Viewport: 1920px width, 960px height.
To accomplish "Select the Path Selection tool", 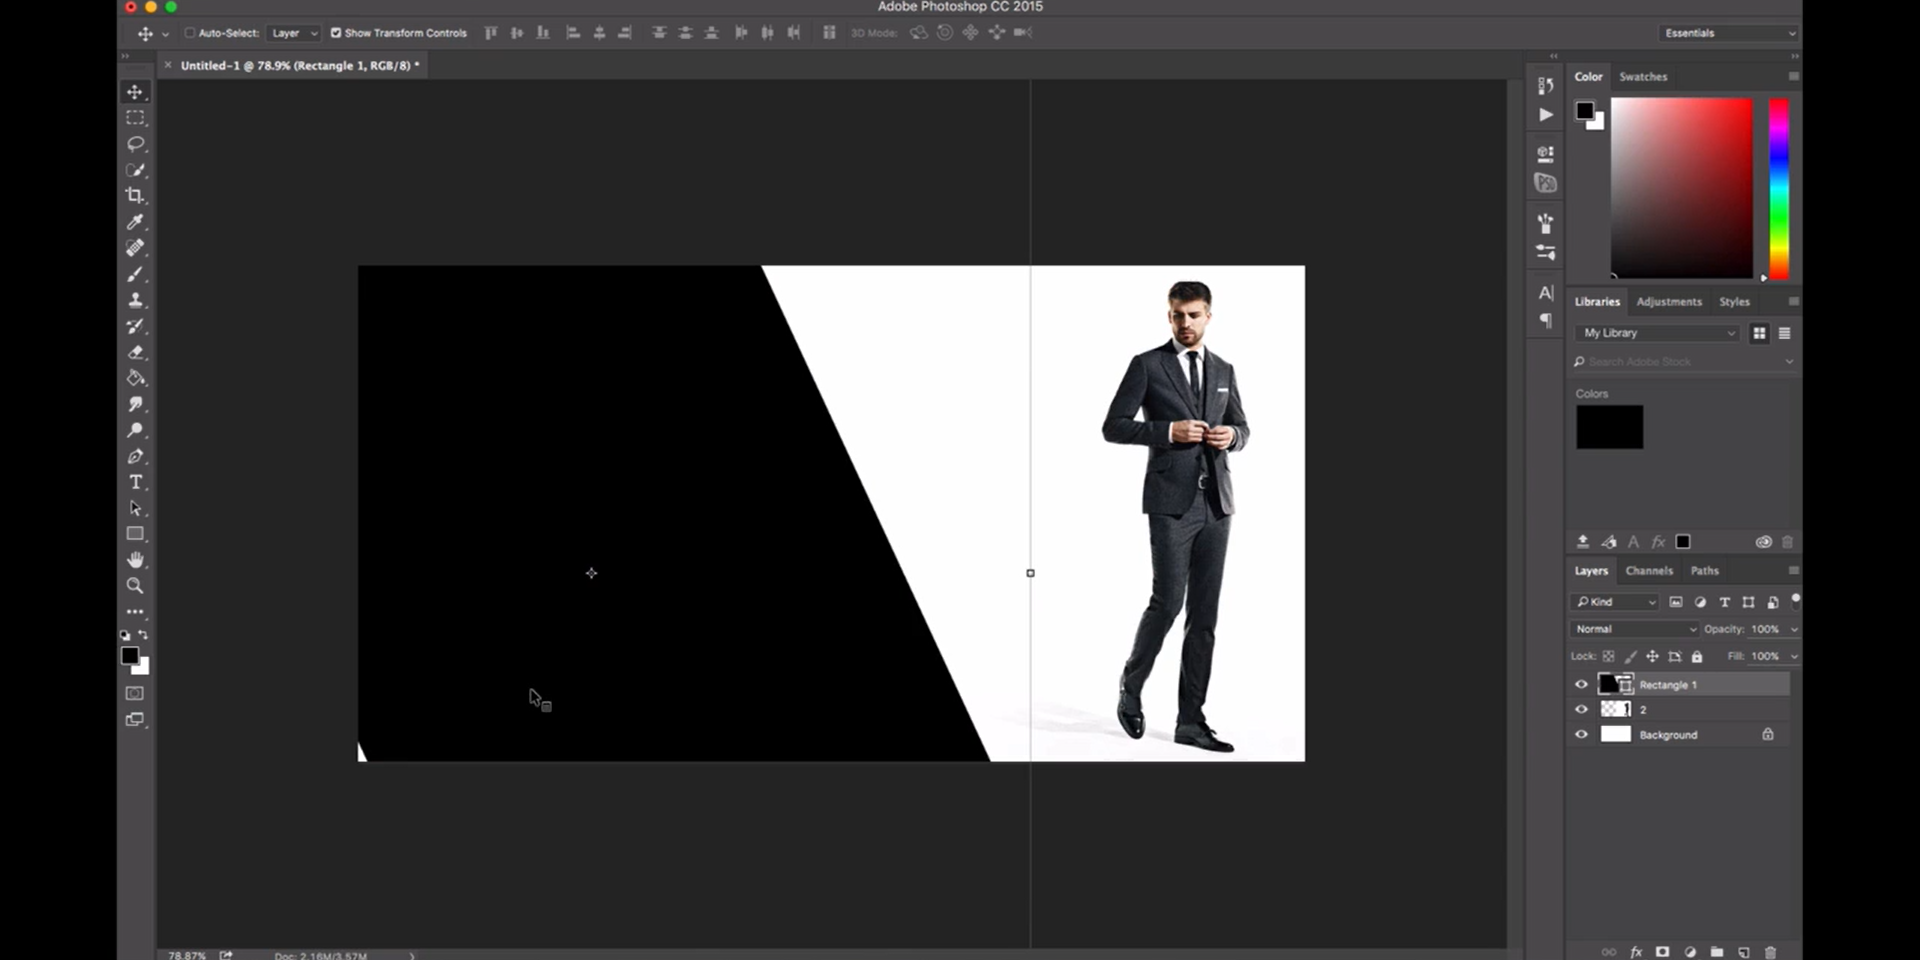I will 135,508.
